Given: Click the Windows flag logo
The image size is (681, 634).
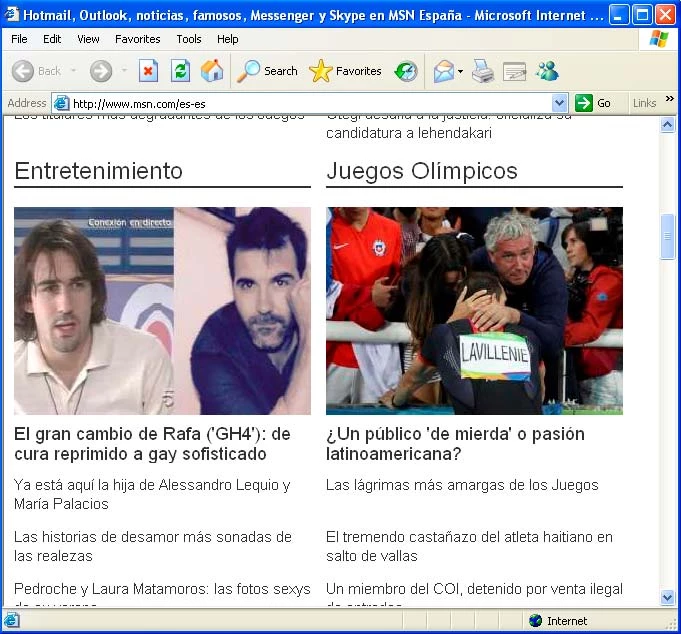Looking at the screenshot, I should pyautogui.click(x=659, y=39).
